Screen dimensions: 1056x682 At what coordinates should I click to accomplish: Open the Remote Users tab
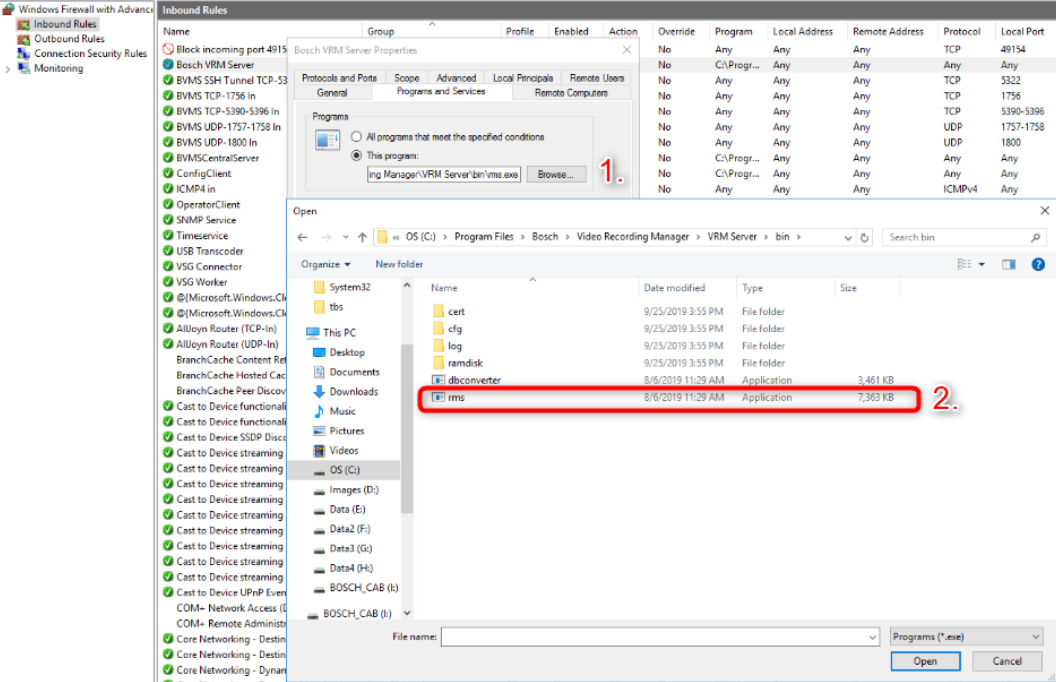[597, 78]
